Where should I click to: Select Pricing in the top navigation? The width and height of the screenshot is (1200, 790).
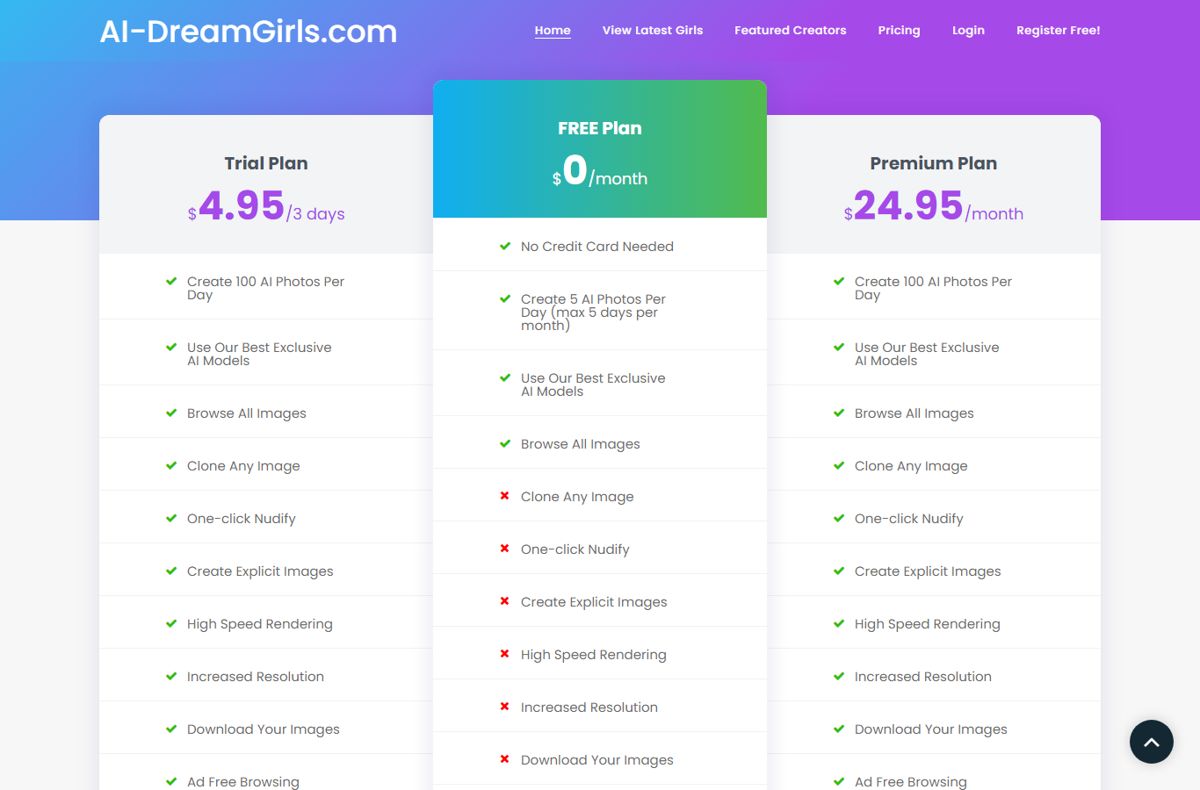899,30
